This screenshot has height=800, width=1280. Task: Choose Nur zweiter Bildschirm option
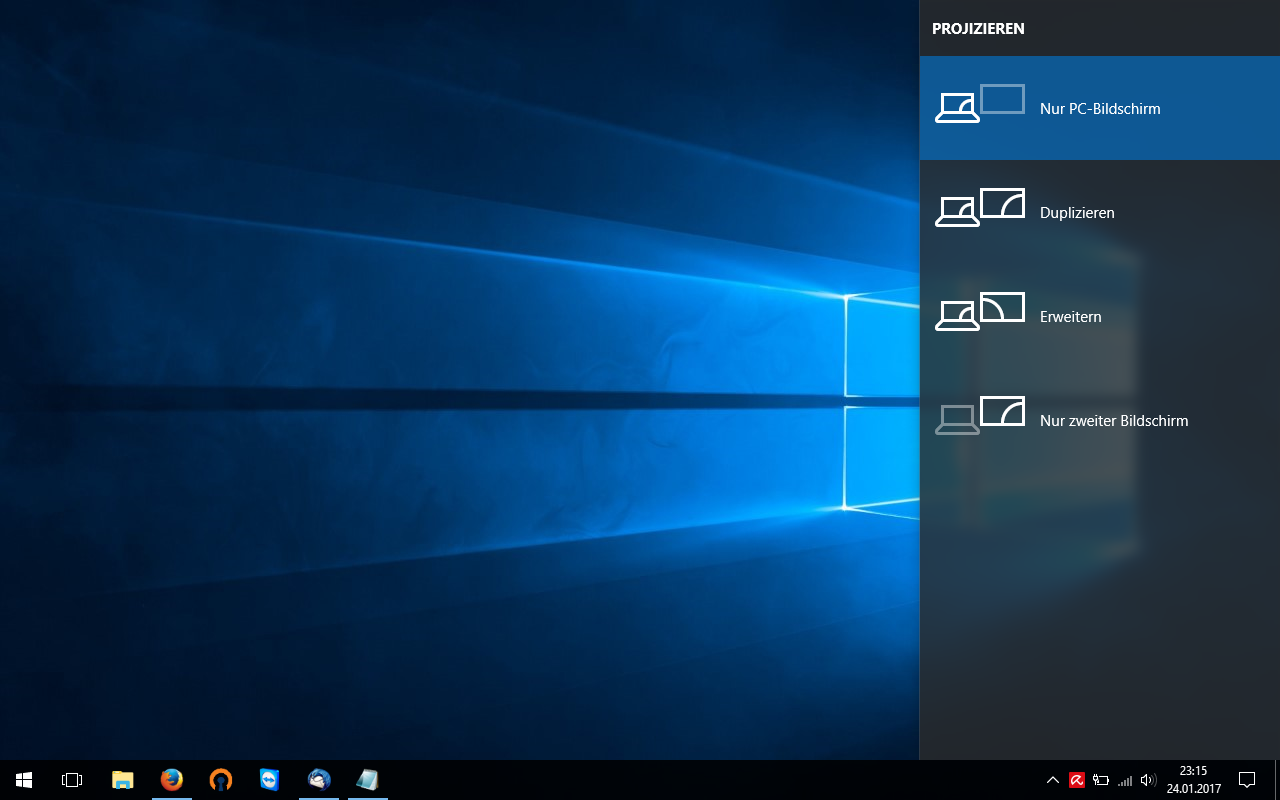click(1100, 420)
